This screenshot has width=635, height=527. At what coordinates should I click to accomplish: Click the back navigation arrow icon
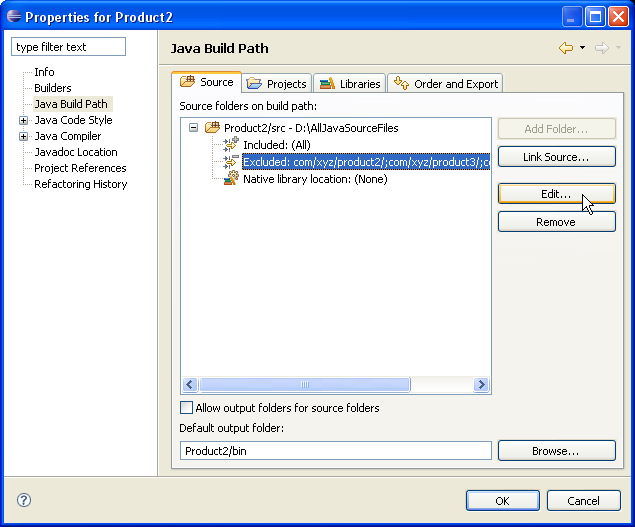pyautogui.click(x=566, y=48)
